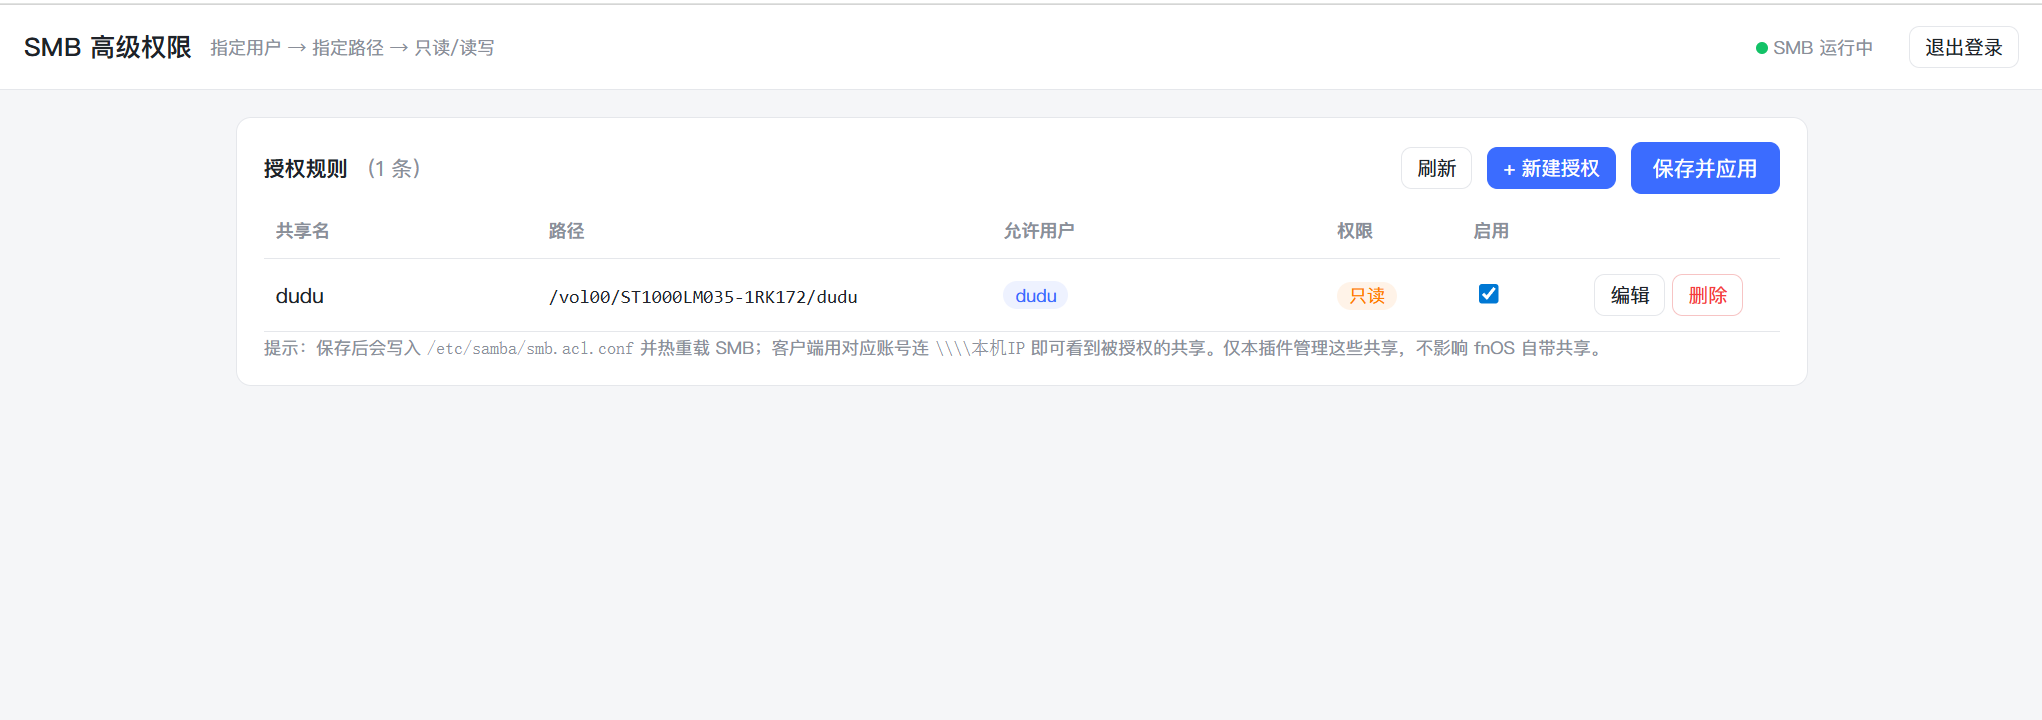Click the 权限 column header
Screen dimensions: 2042x720
(x=1355, y=231)
